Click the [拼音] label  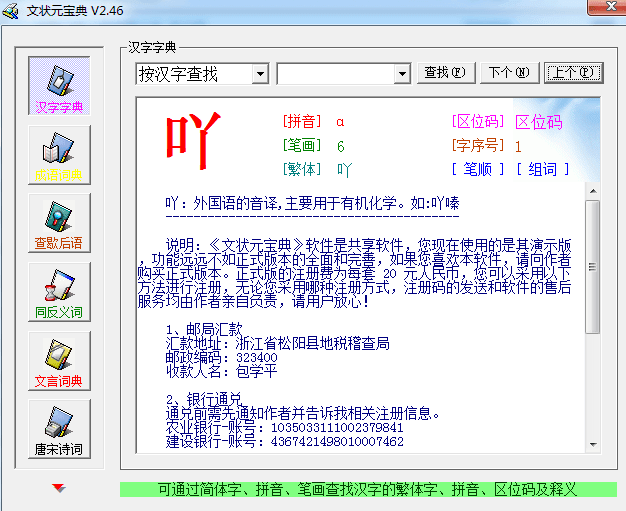point(302,121)
